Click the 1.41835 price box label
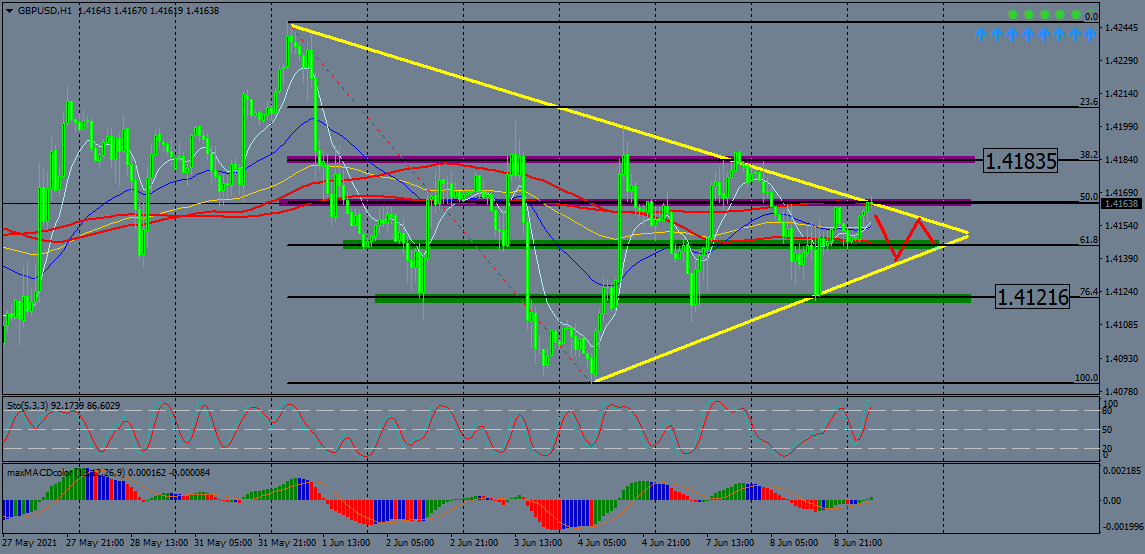The height and width of the screenshot is (554, 1145). pos(1022,161)
